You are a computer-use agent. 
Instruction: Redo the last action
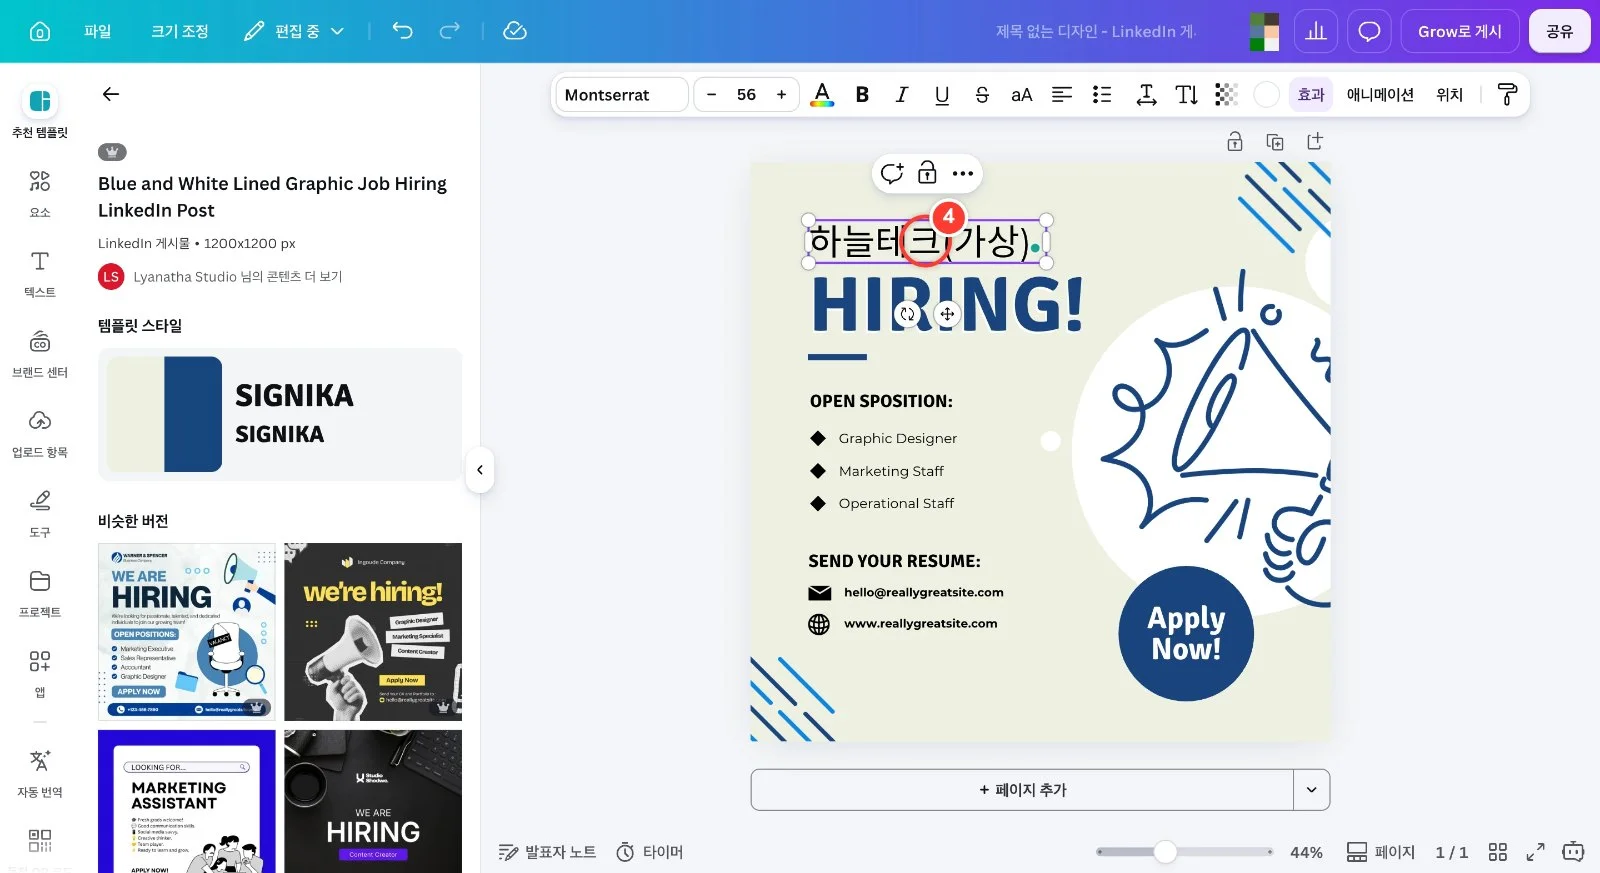click(x=450, y=31)
